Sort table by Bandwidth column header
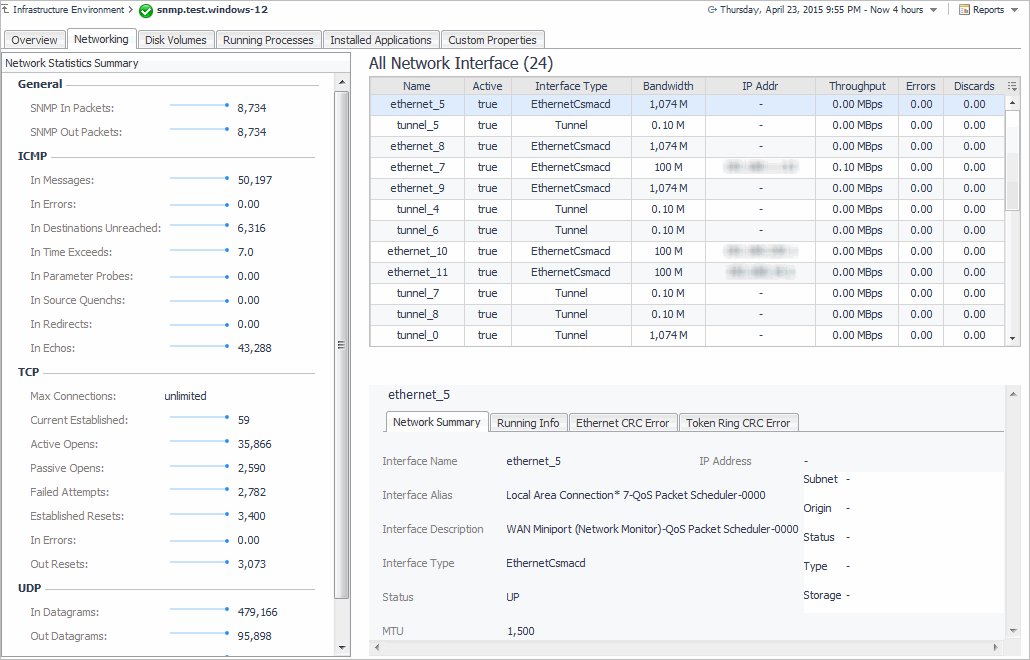 668,86
